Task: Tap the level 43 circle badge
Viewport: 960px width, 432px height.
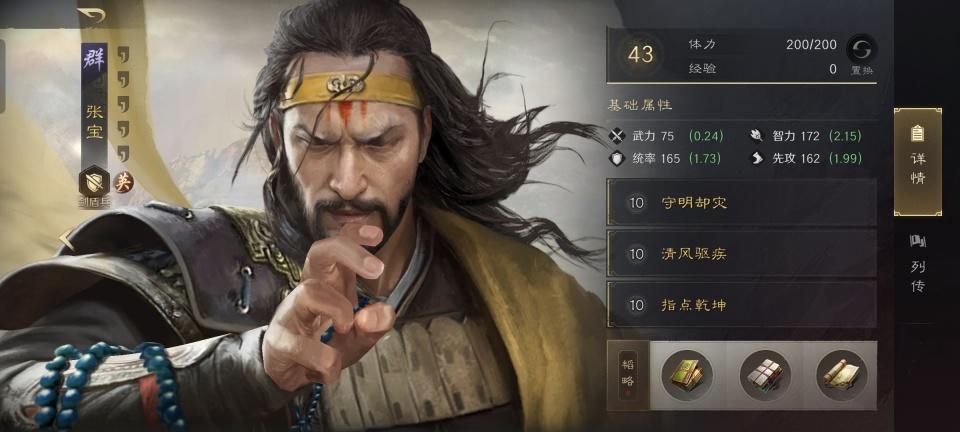Action: [x=640, y=54]
